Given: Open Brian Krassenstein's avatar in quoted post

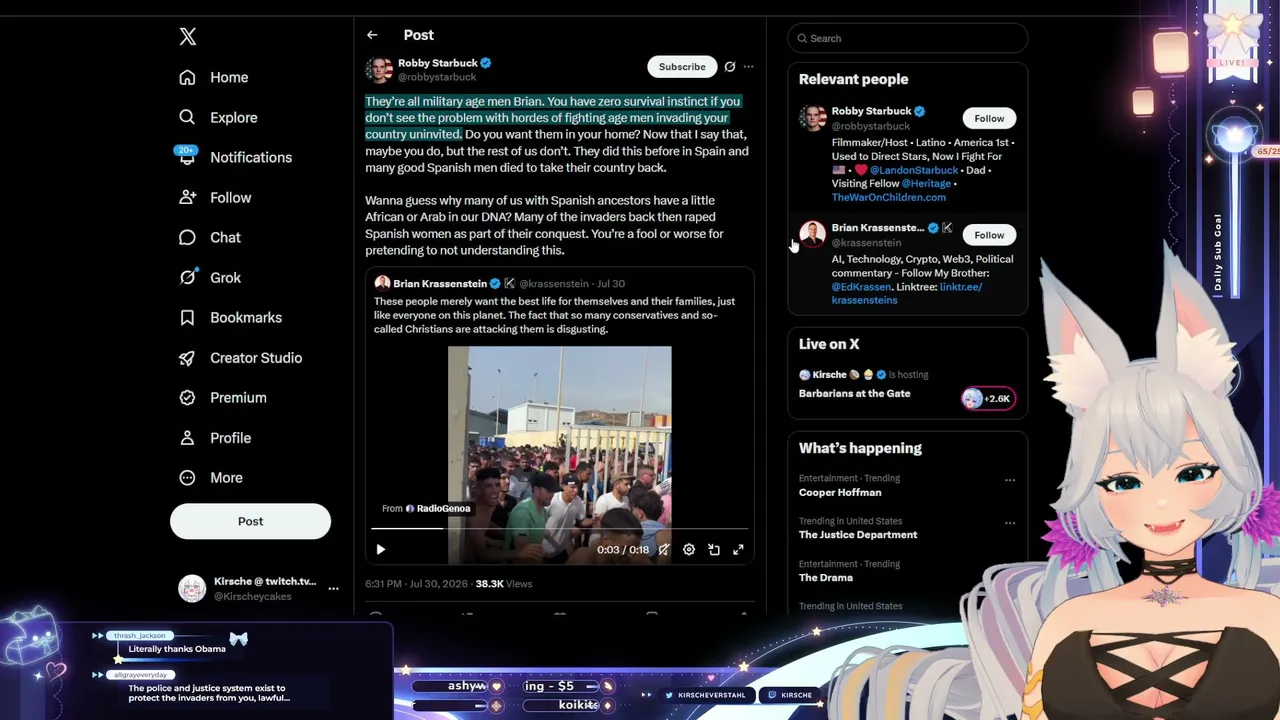Looking at the screenshot, I should 382,283.
